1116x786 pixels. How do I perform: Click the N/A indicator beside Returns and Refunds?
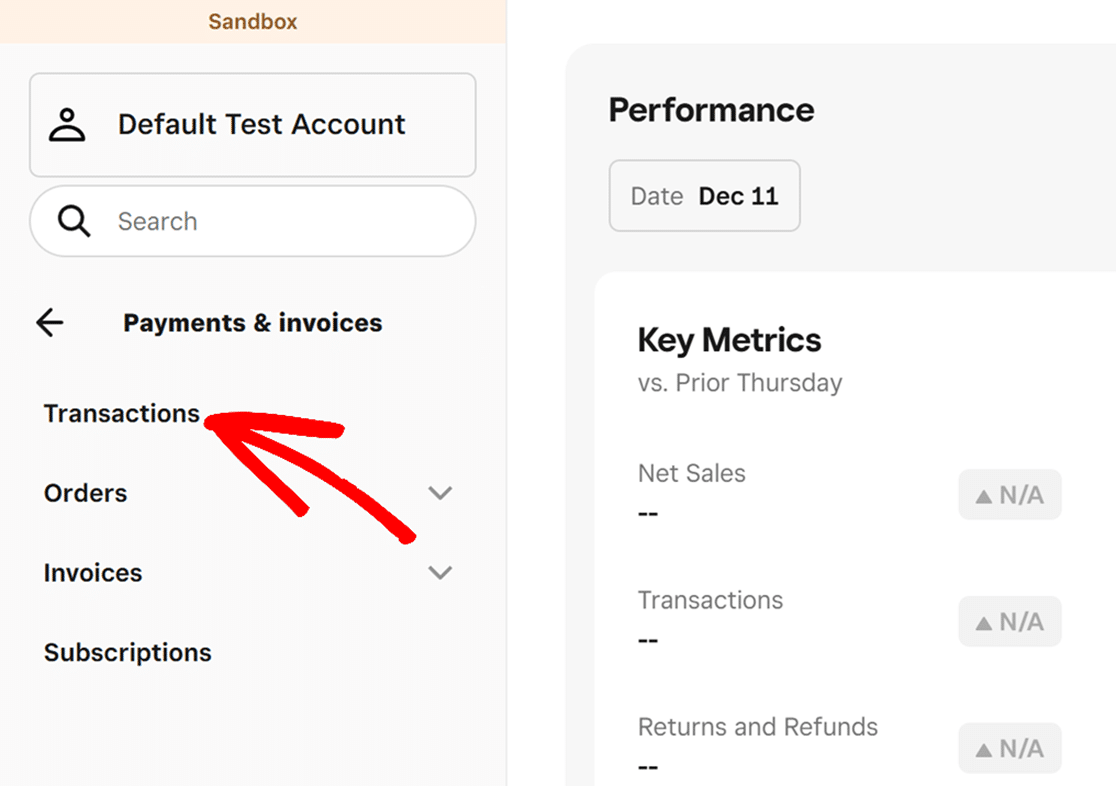pyautogui.click(x=1010, y=748)
